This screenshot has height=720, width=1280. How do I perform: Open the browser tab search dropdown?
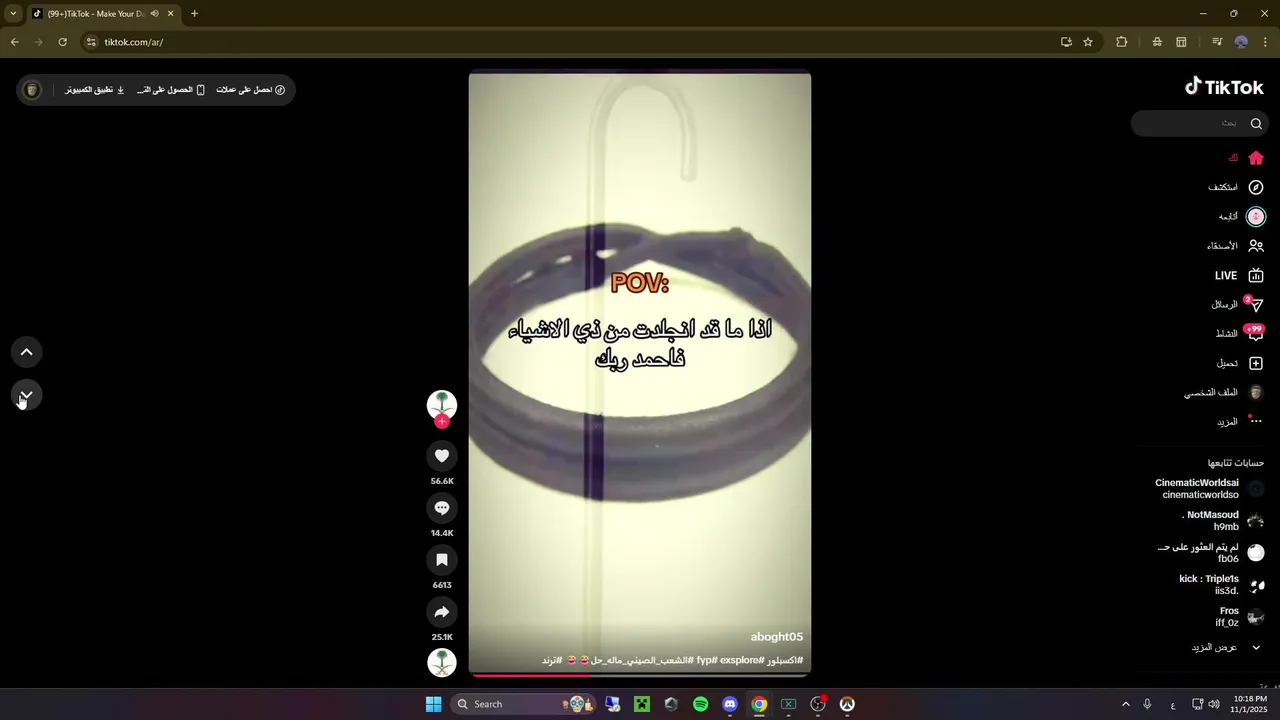click(x=13, y=14)
